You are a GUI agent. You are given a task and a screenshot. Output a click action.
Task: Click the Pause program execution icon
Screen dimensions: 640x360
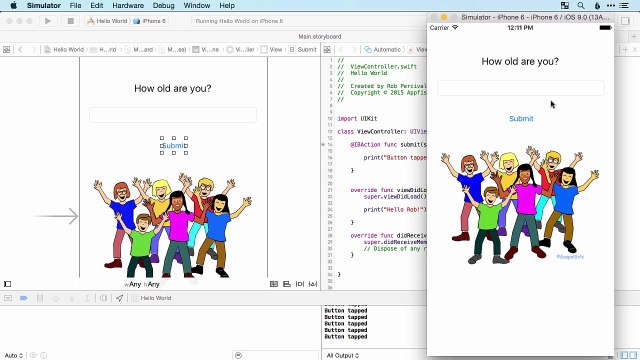pos(40,298)
